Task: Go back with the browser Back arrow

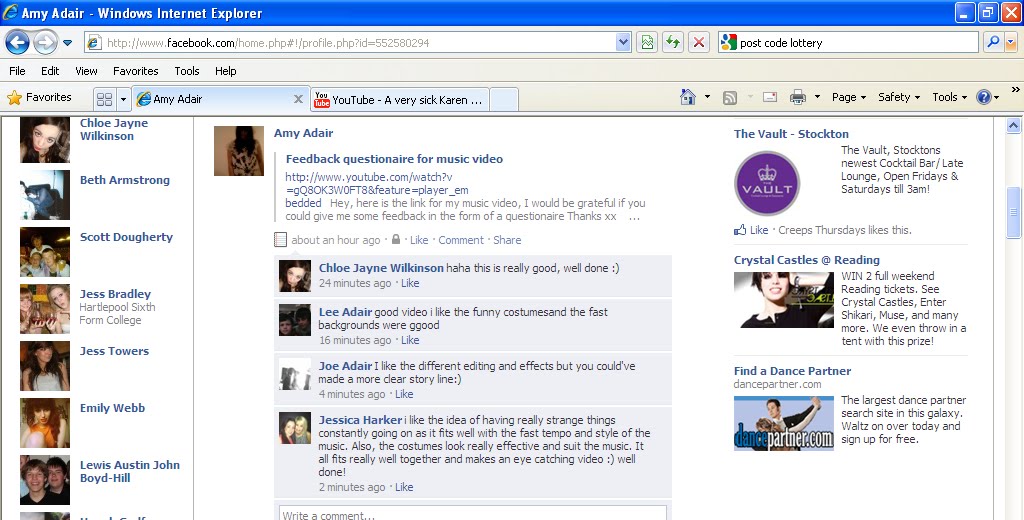Action: click(17, 43)
